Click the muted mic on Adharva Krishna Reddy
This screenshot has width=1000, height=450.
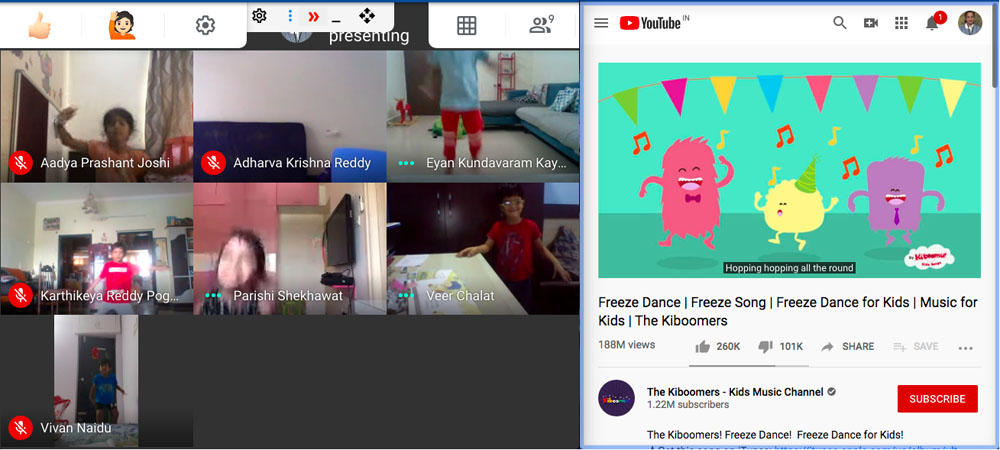213,163
